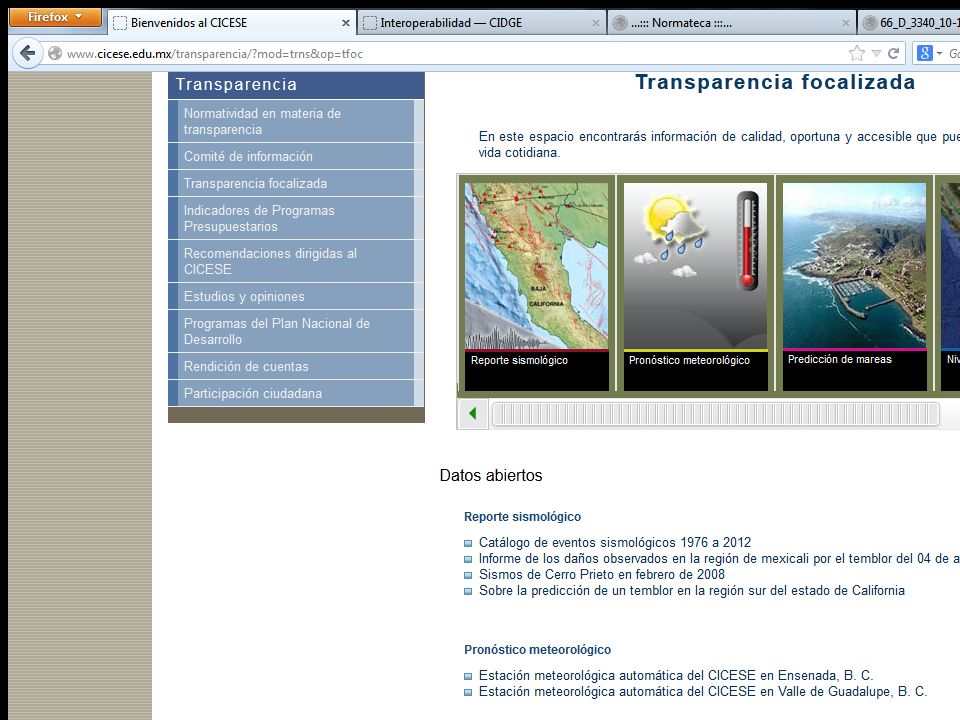Open Estación meteorológica en Valle de Guadalupe link

pos(703,691)
